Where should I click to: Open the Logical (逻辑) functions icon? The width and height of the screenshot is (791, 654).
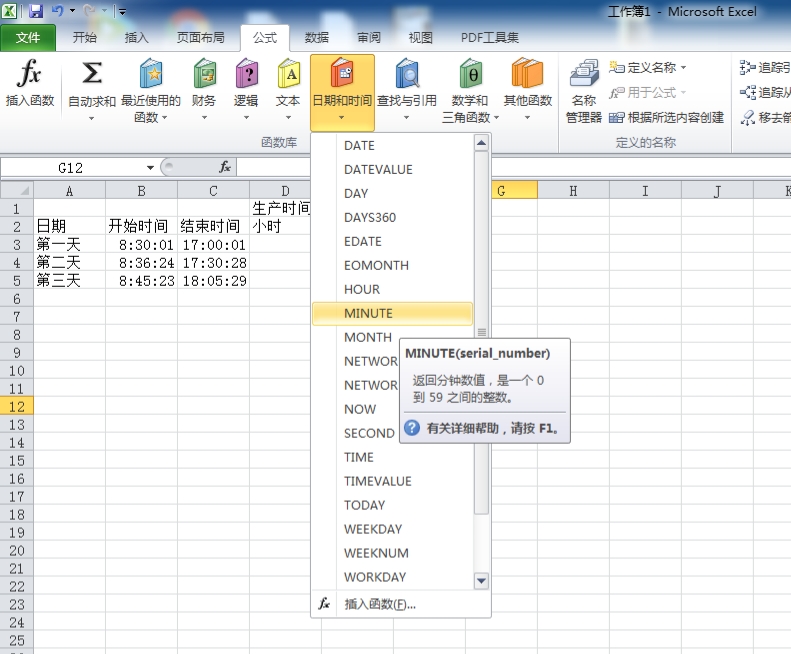tap(246, 75)
